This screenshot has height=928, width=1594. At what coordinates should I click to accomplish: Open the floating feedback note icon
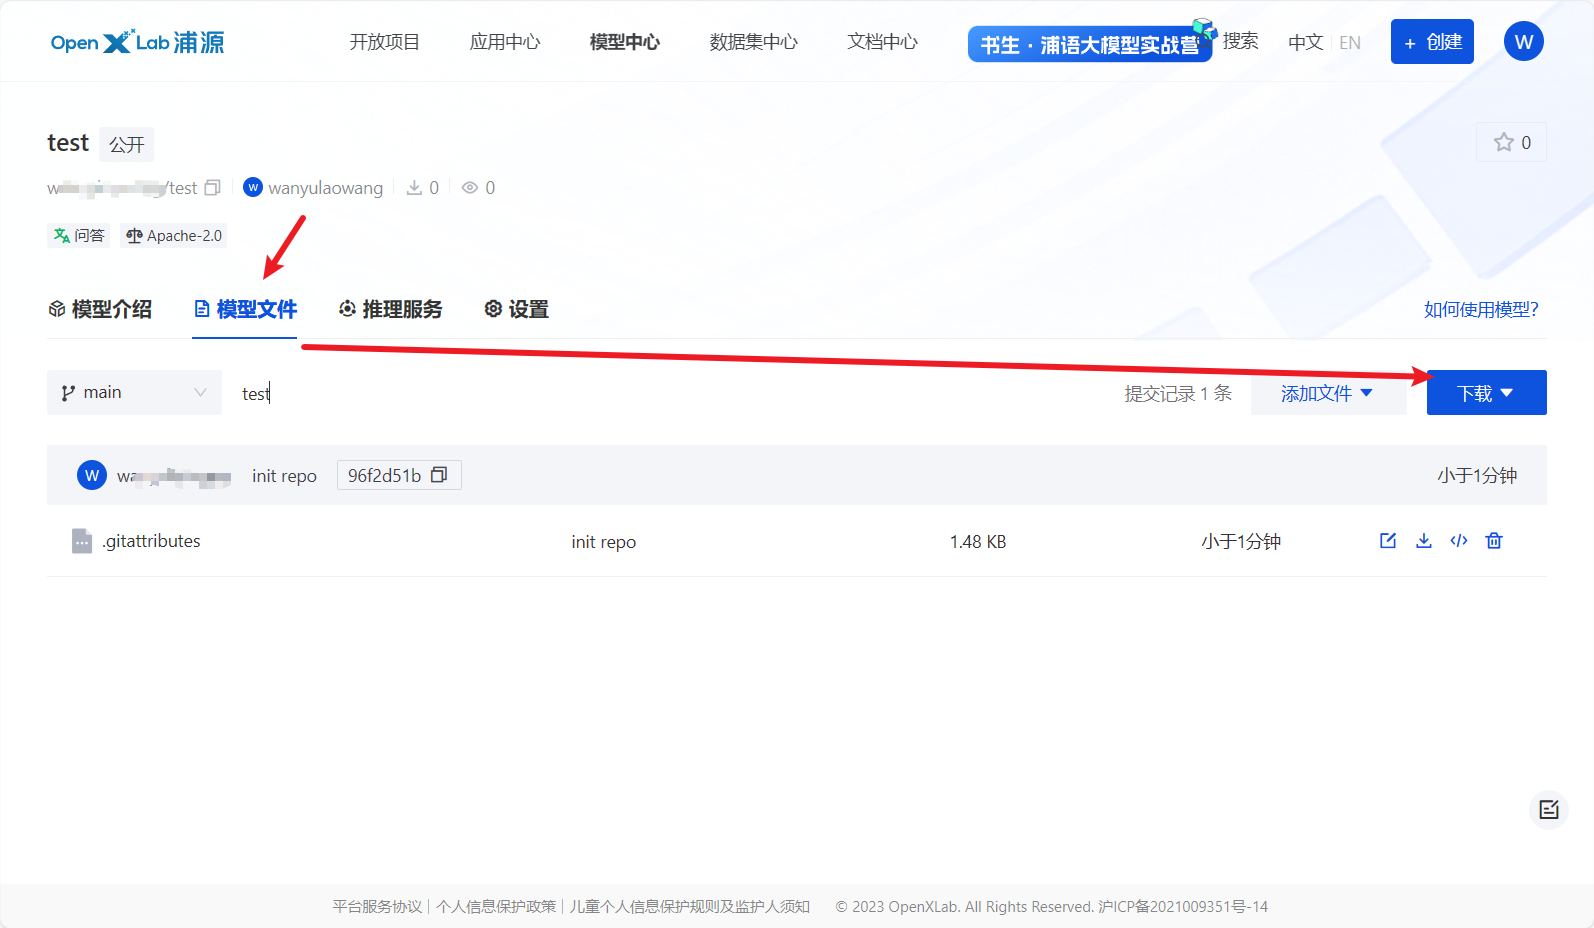(1549, 810)
